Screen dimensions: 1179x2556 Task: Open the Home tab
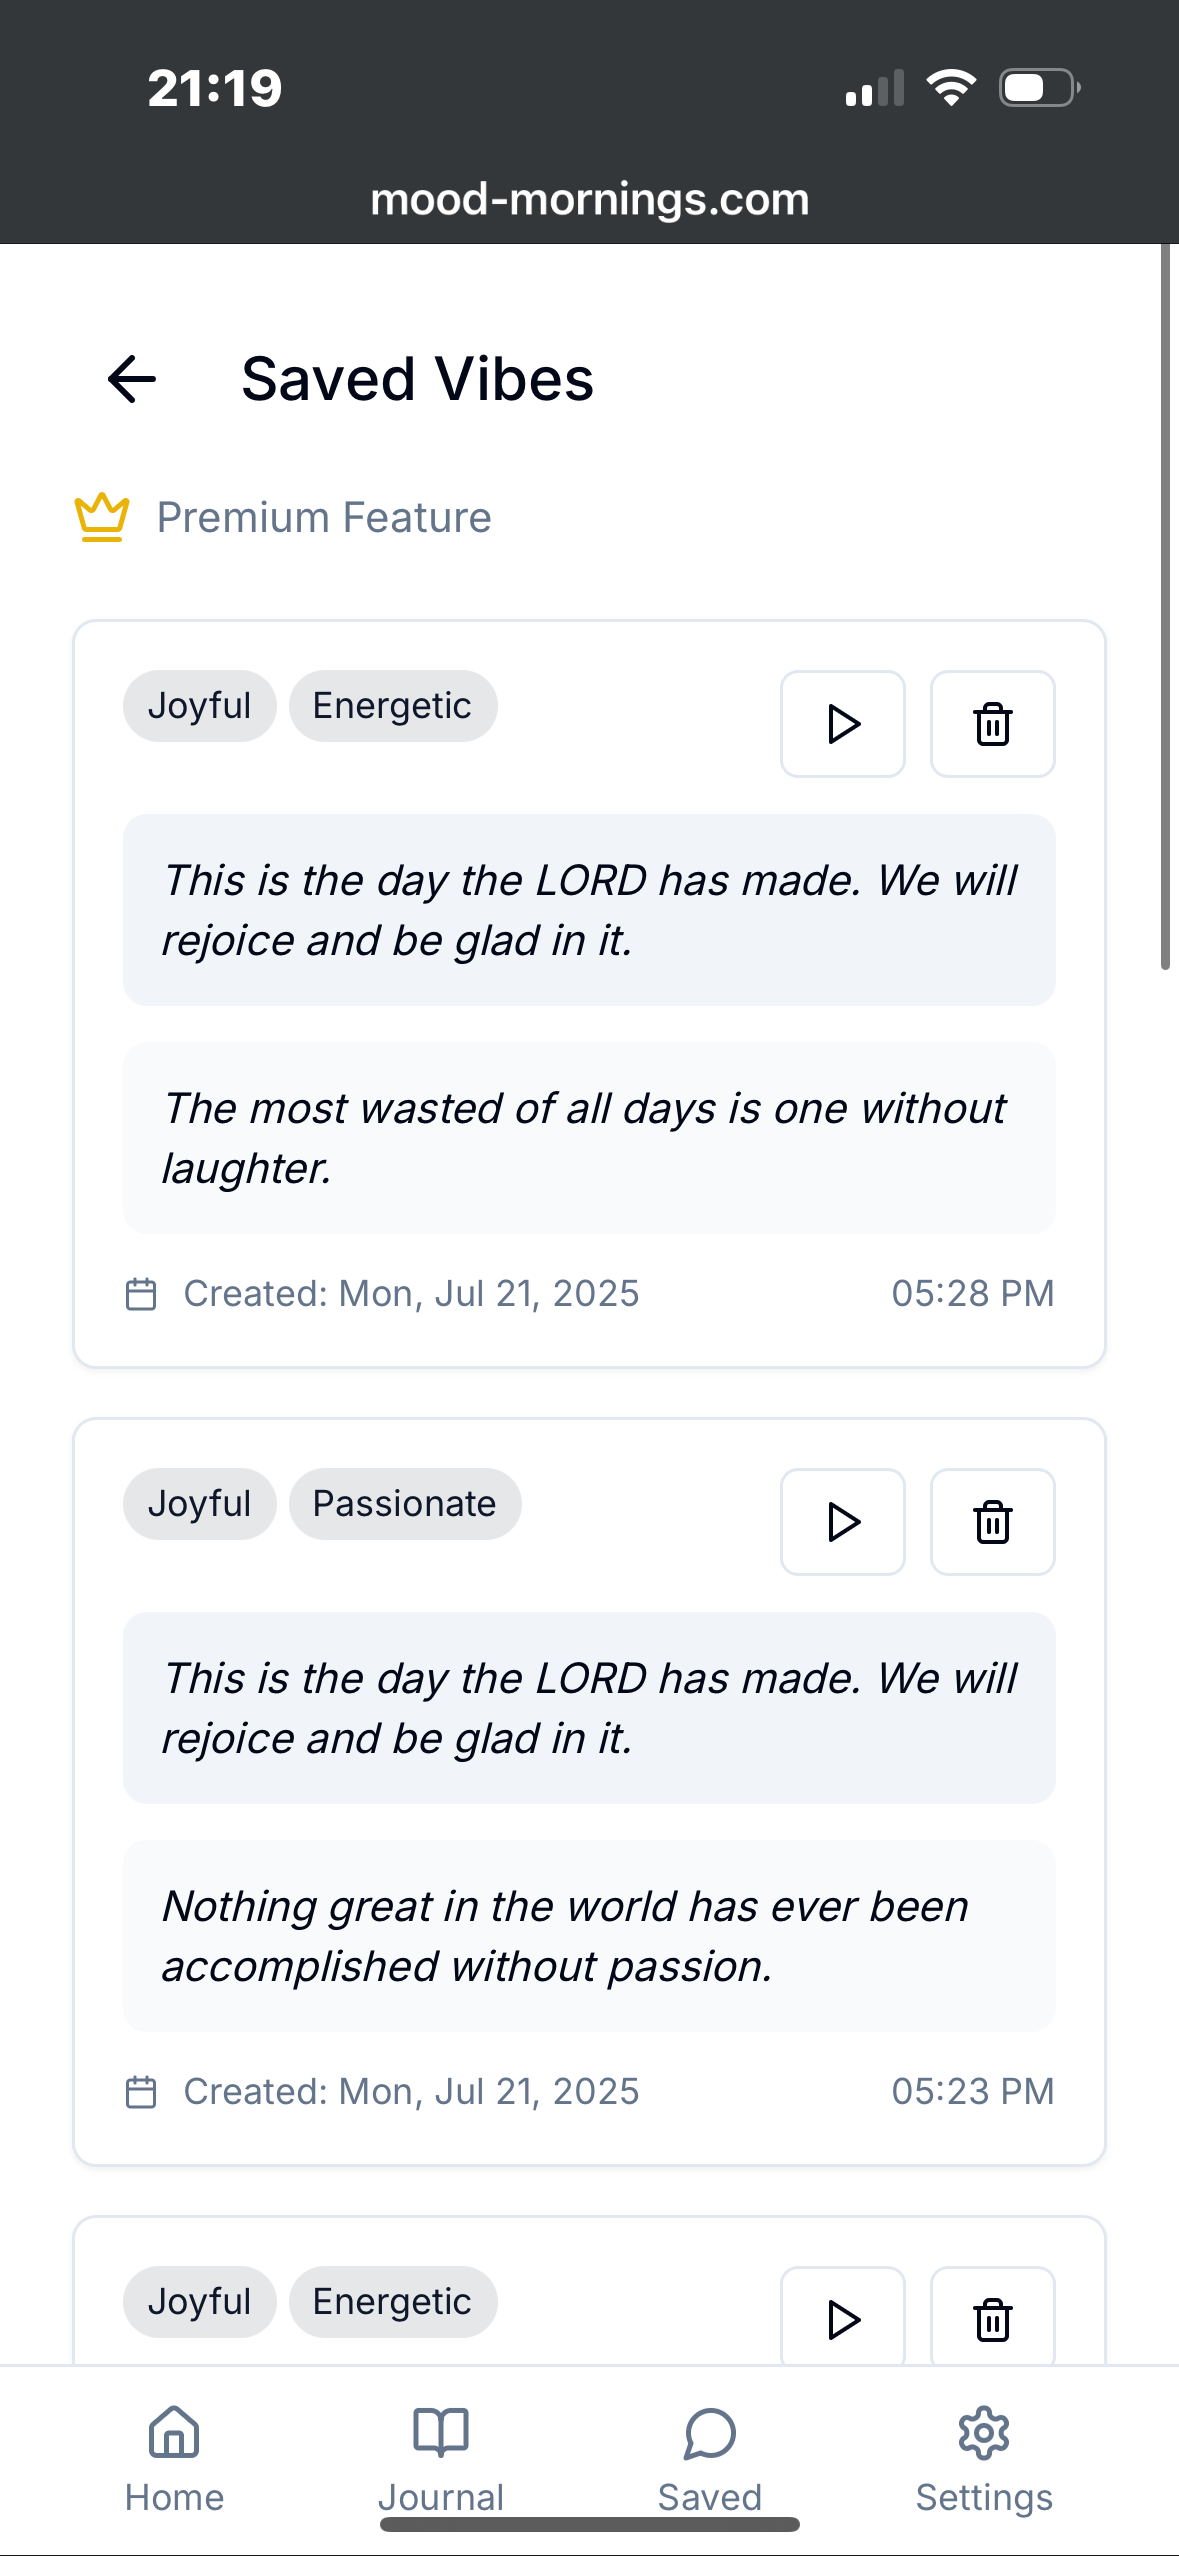click(x=175, y=2460)
